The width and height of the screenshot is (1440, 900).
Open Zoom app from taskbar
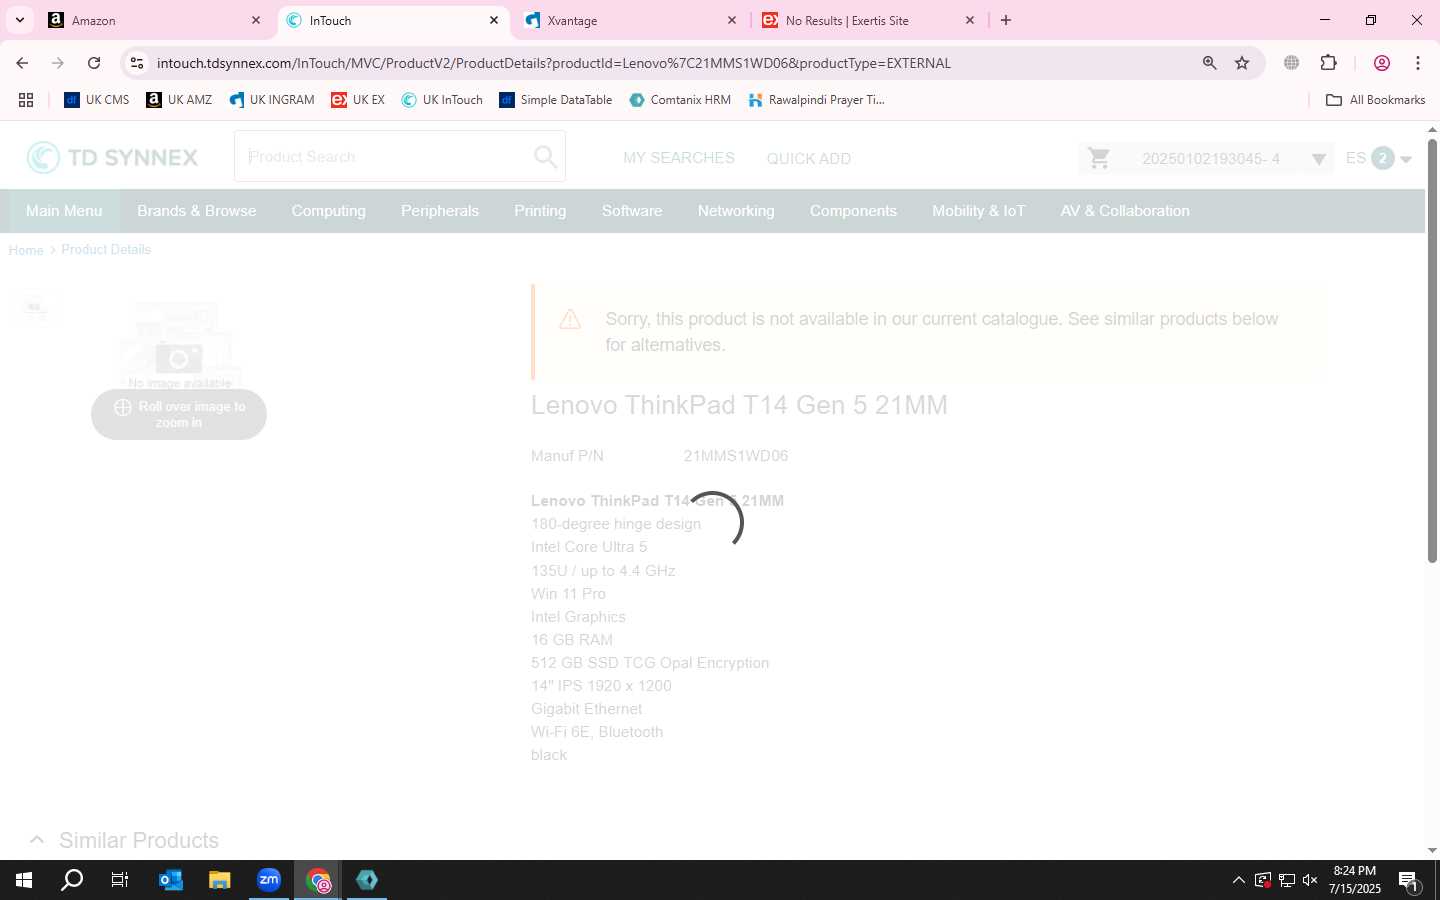tap(269, 880)
